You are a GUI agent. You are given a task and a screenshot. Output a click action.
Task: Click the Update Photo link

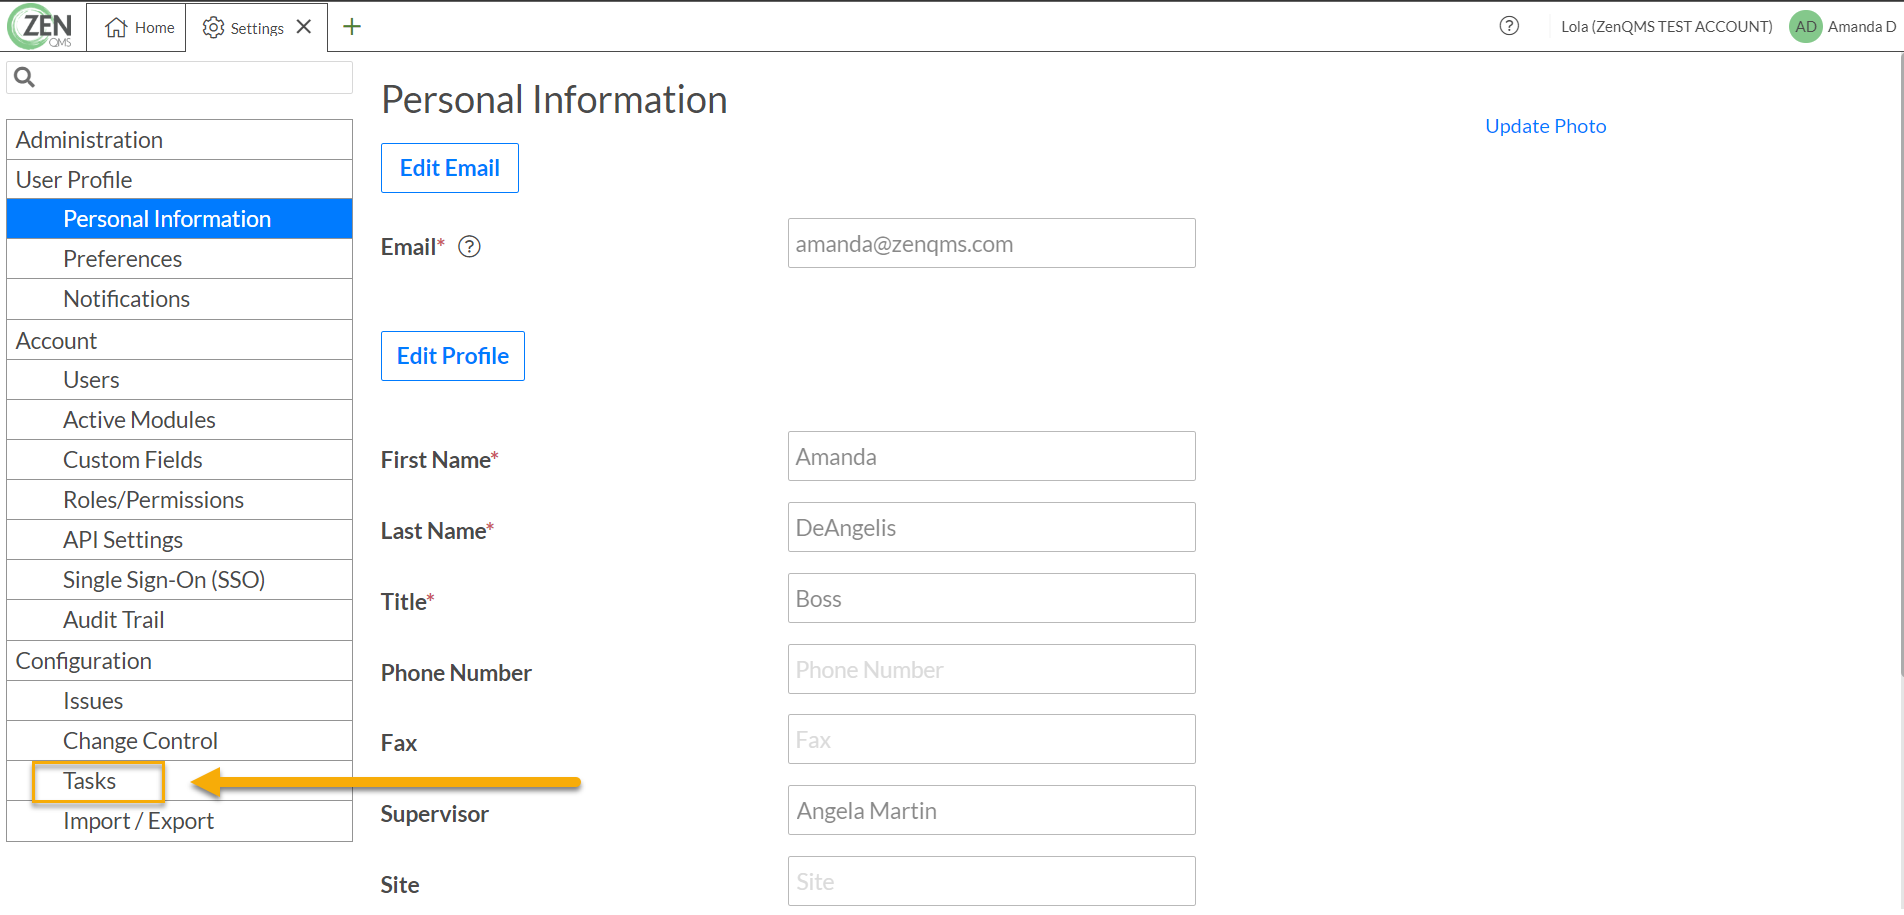point(1545,126)
